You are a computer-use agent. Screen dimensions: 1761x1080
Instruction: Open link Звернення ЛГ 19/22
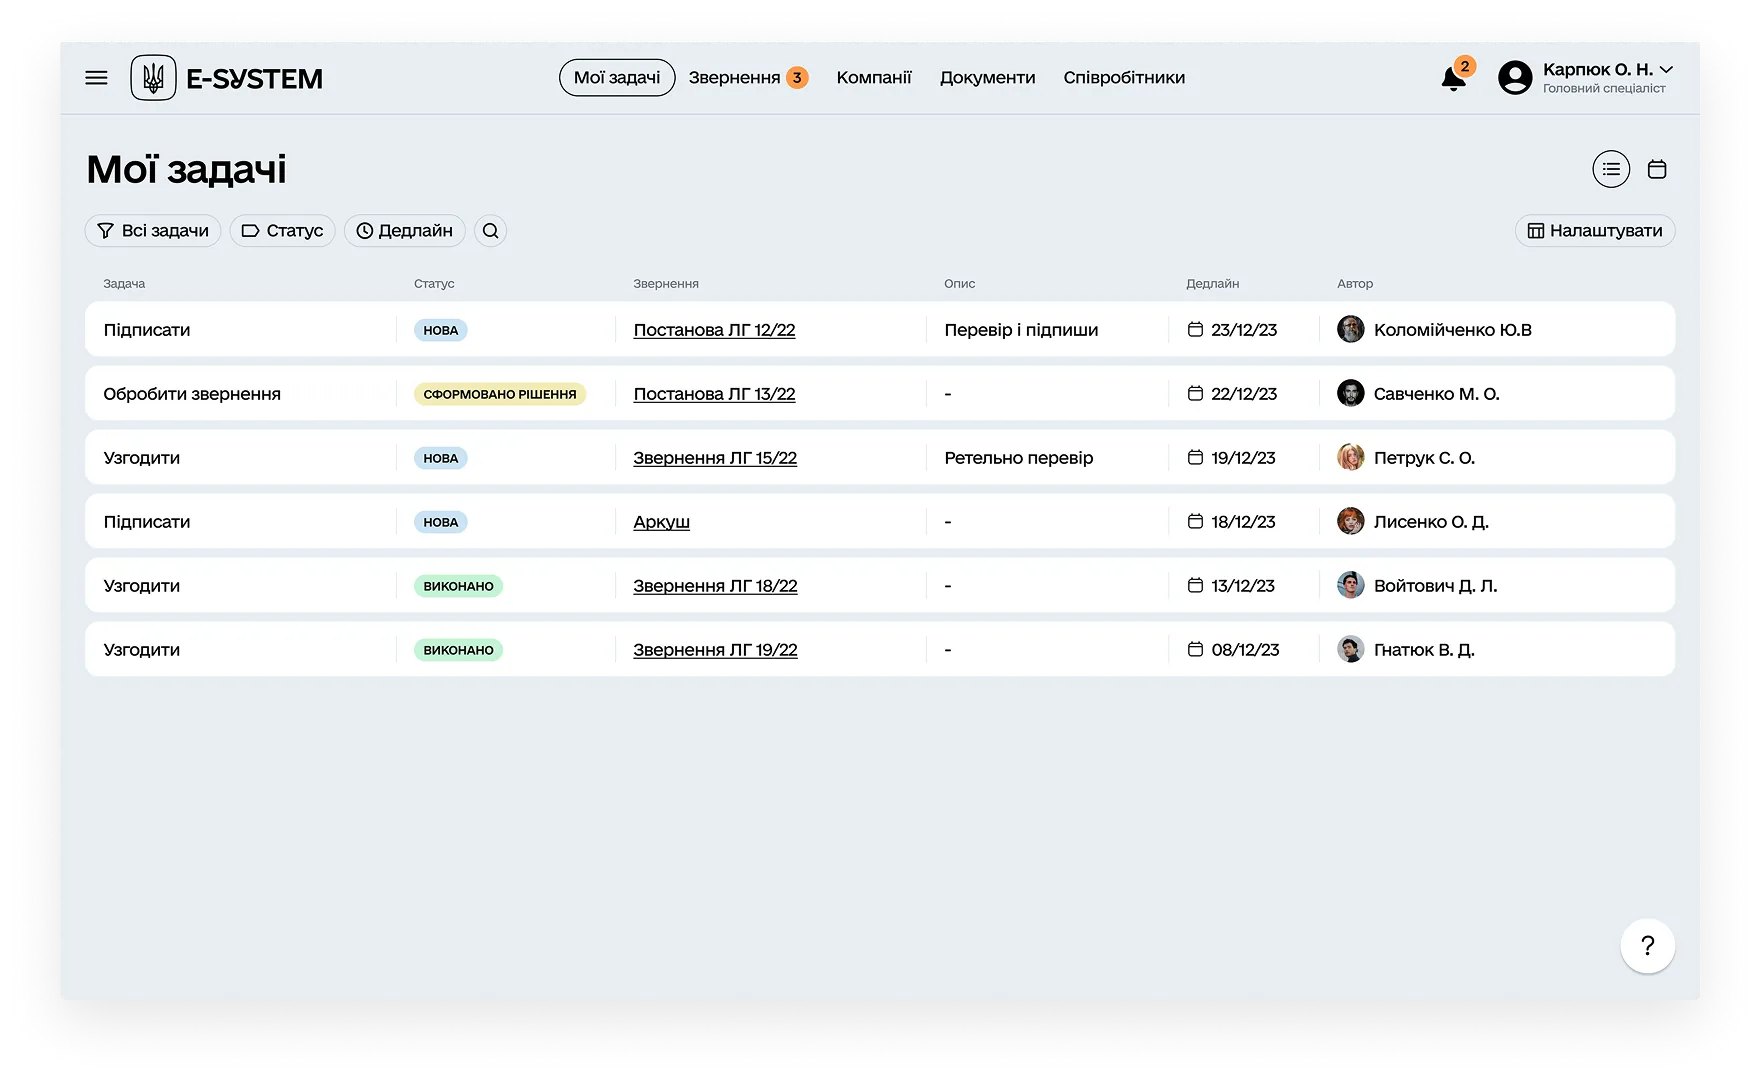[x=715, y=650]
